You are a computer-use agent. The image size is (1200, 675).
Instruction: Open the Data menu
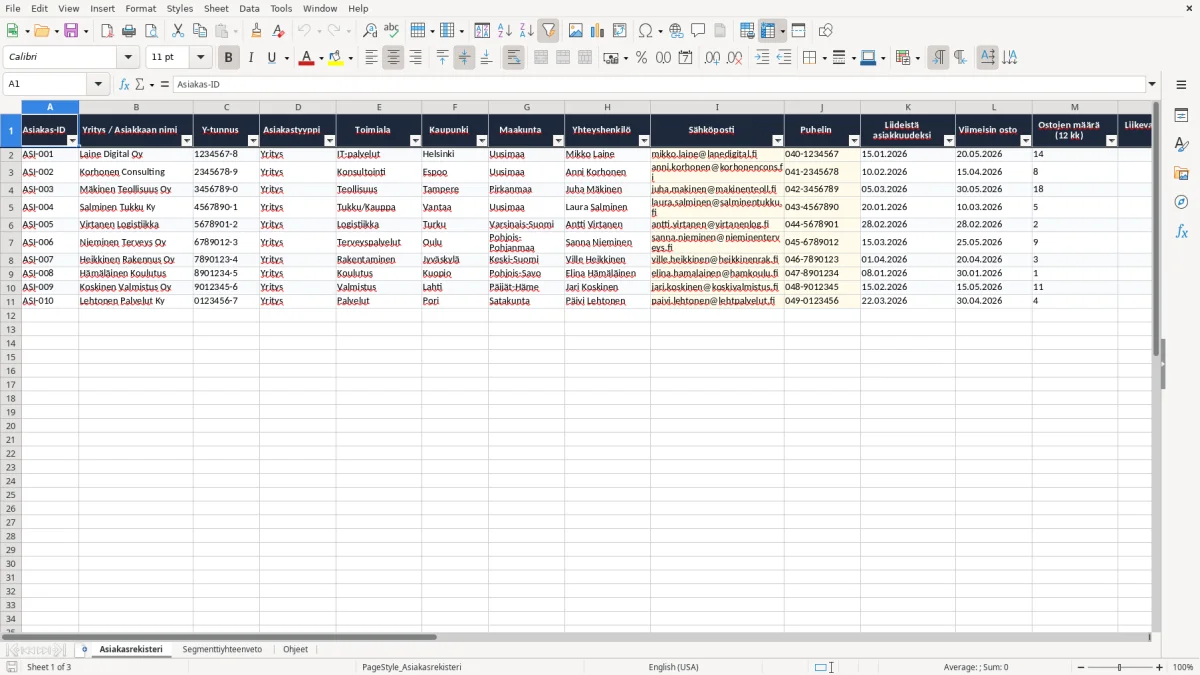click(x=249, y=8)
